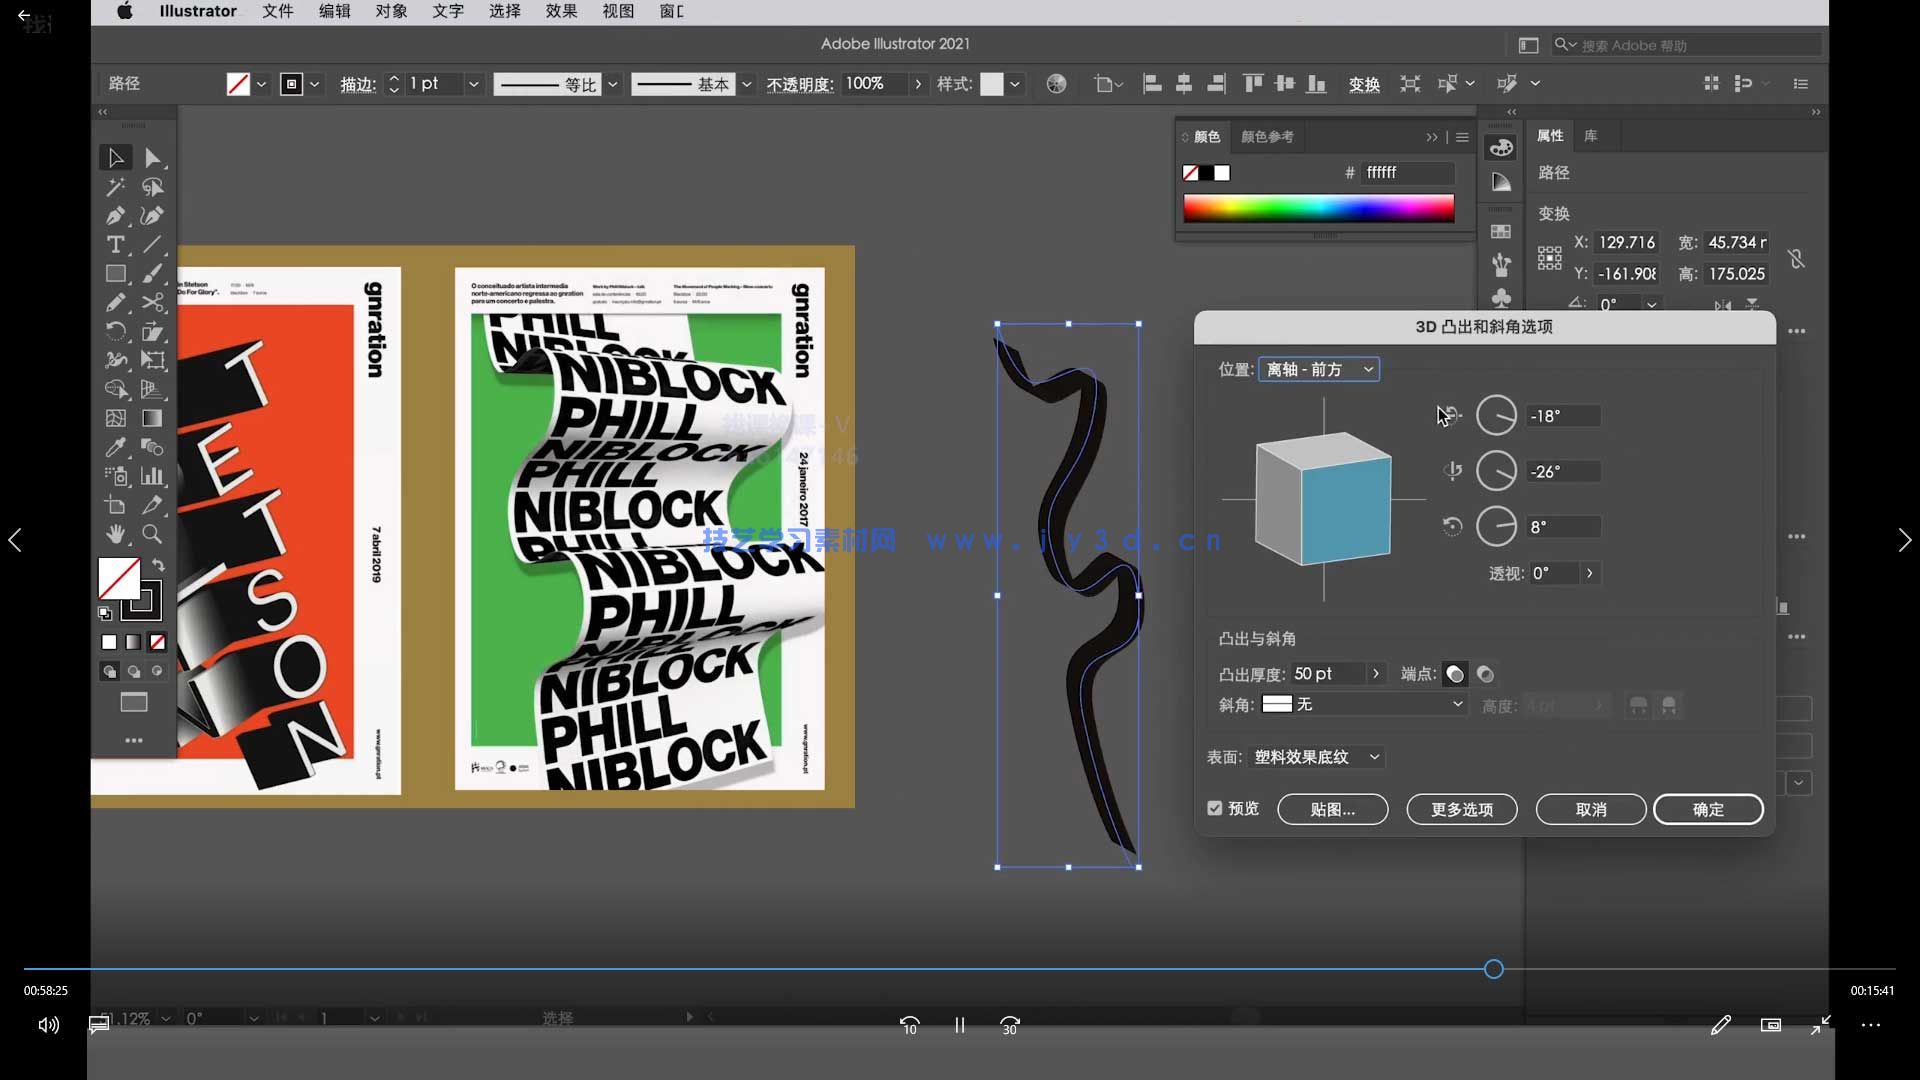Select the Direct Selection tool
This screenshot has height=1080, width=1920.
[152, 158]
